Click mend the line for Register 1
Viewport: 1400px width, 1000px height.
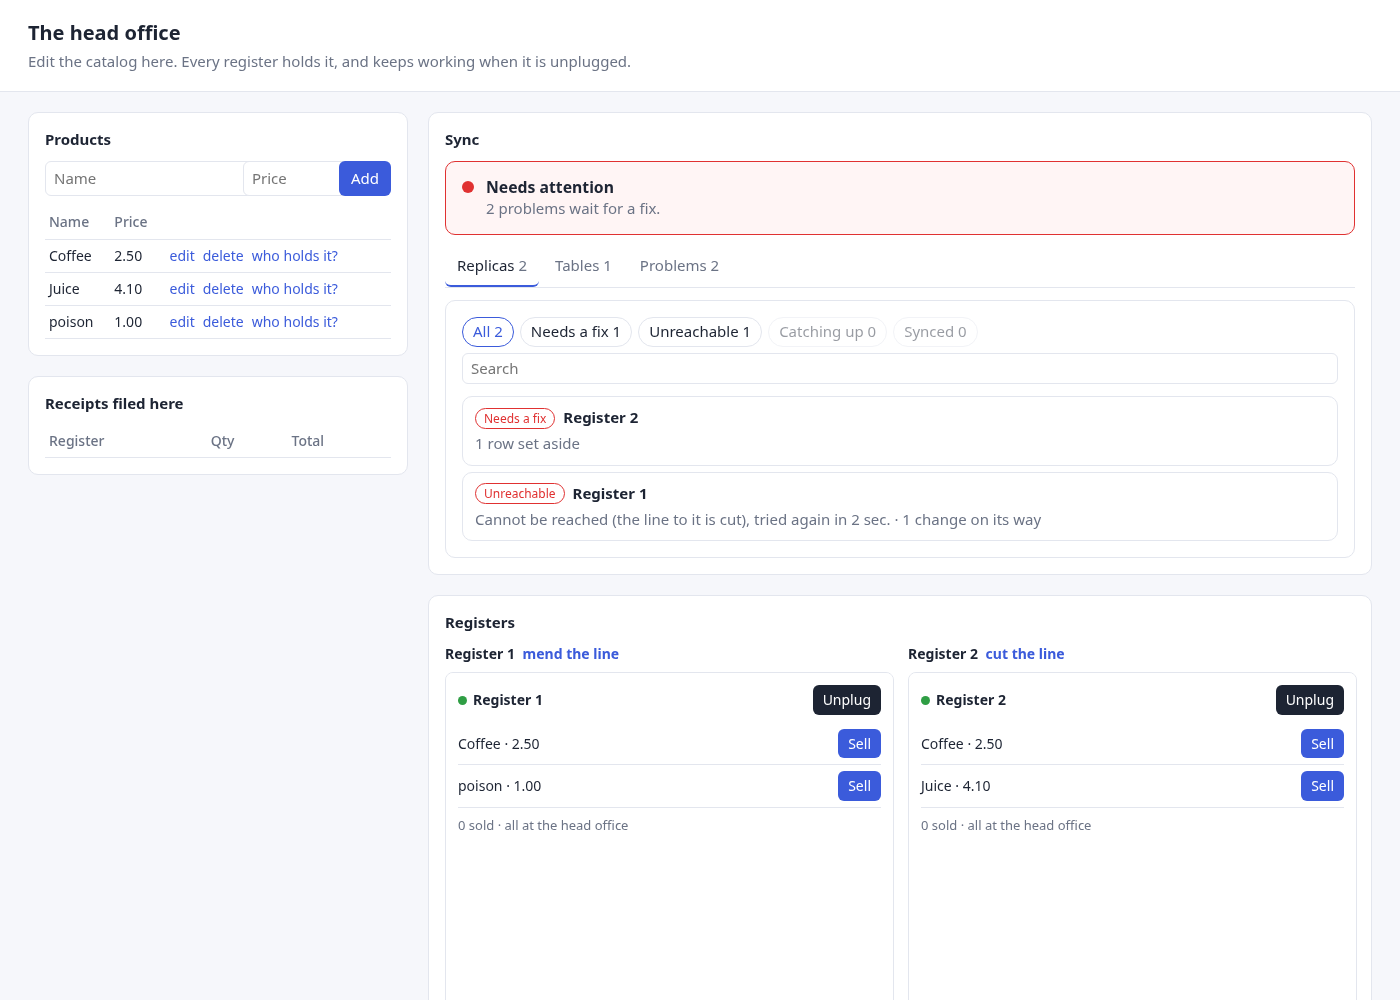(571, 654)
